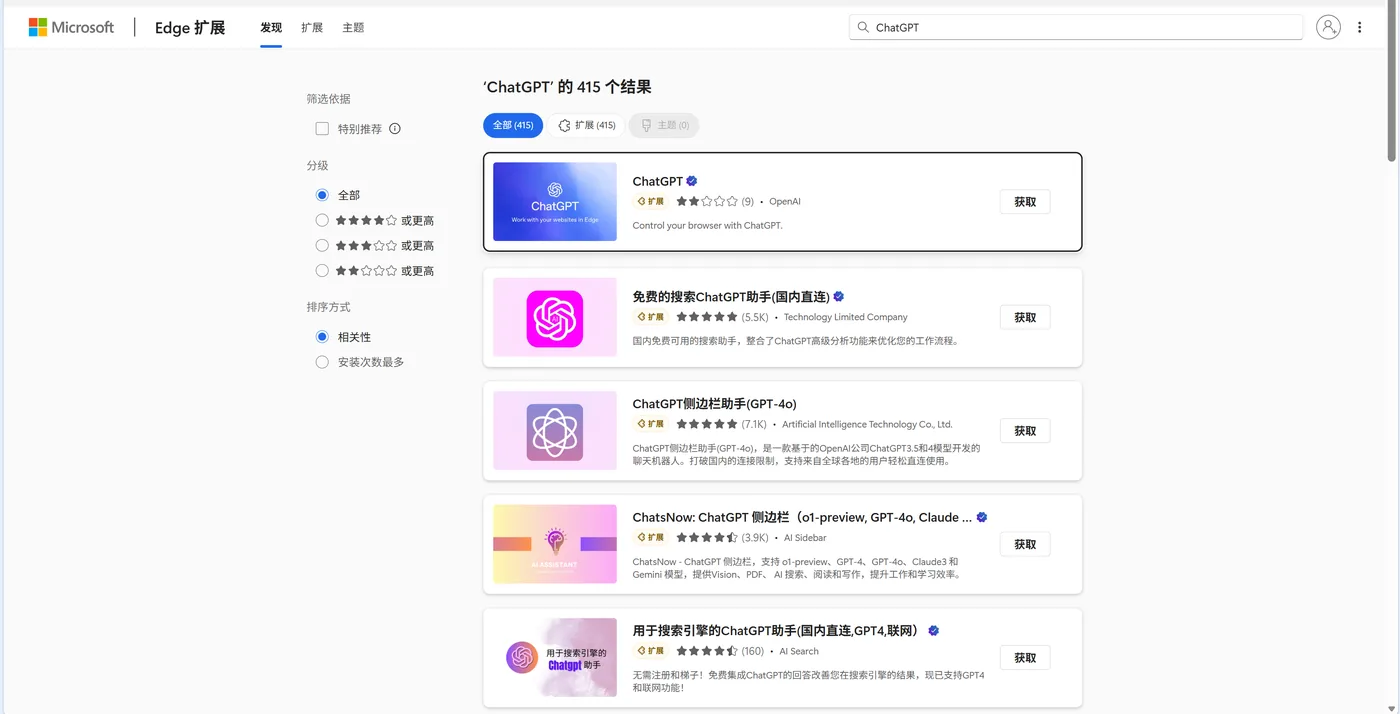1400x714 pixels.
Task: Click 获取 for 用于搜索引擎的ChatGPT助手
Action: point(1025,657)
